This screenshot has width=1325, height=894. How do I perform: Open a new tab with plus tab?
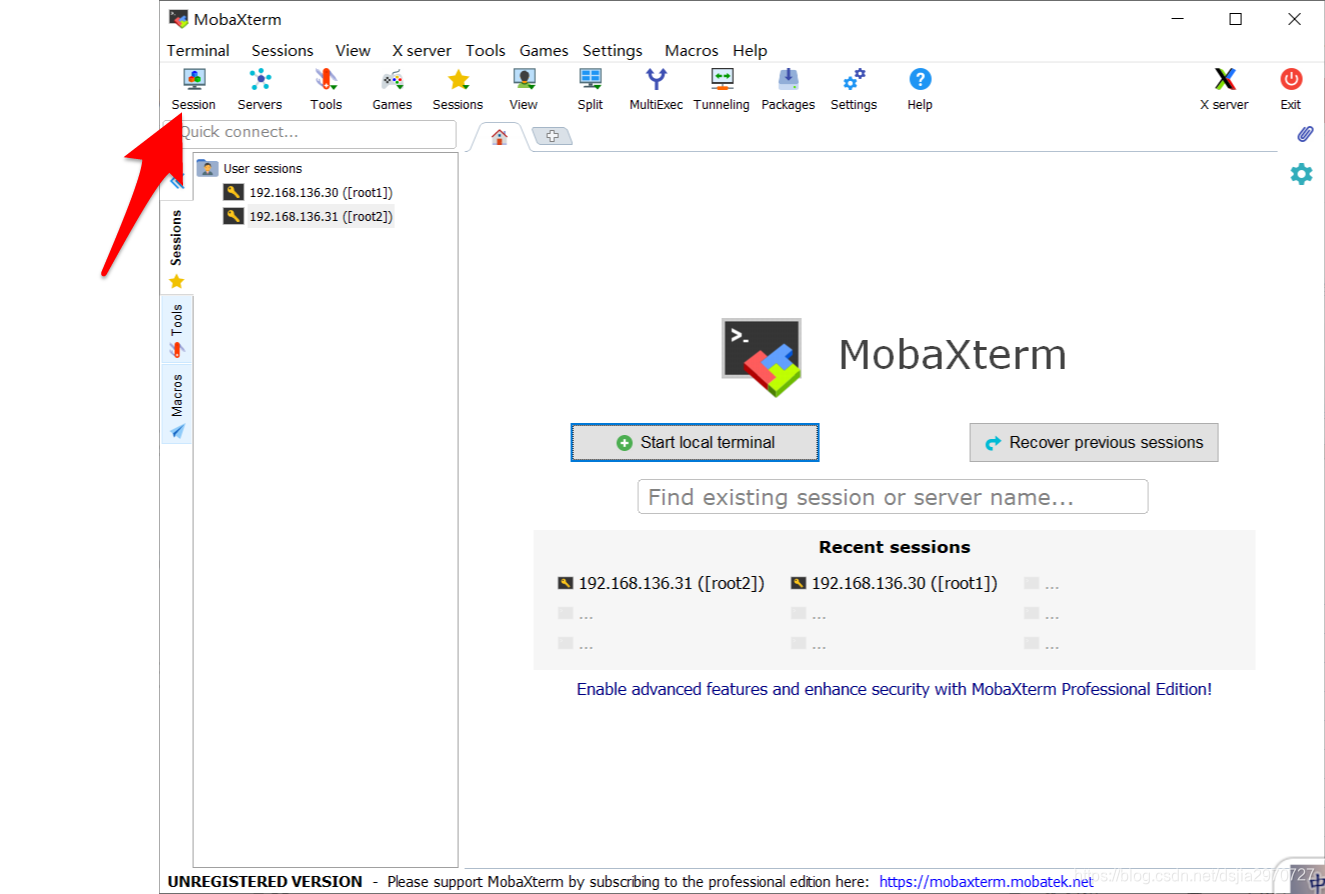(x=551, y=136)
